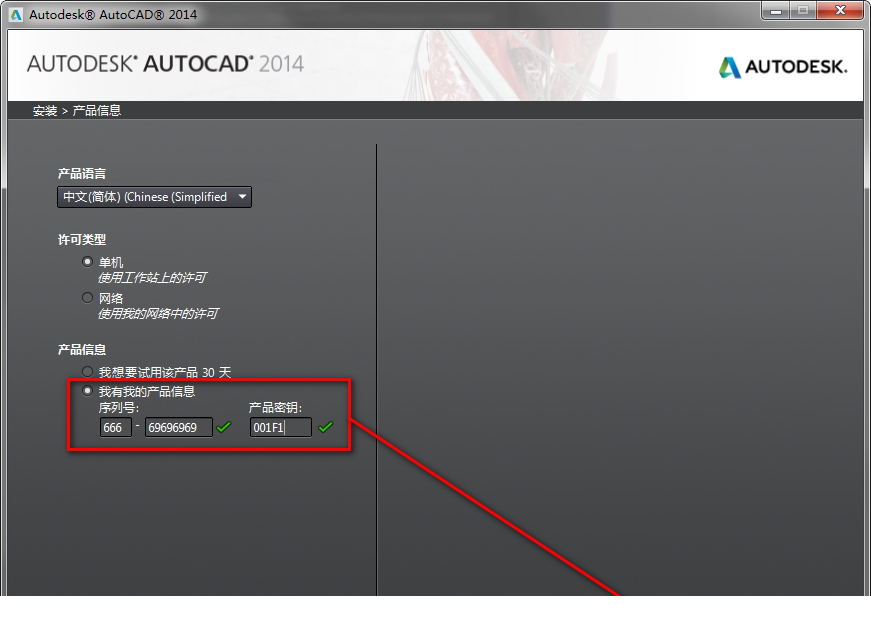Image resolution: width=871 pixels, height=619 pixels.
Task: Select 我有我的产品信息 radio option
Action: 87,391
